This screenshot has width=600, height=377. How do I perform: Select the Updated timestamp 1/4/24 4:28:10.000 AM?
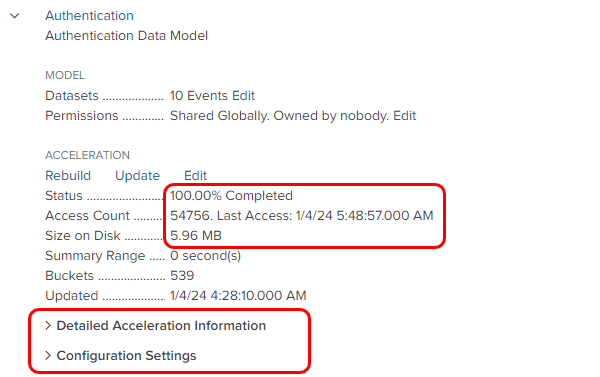[238, 295]
